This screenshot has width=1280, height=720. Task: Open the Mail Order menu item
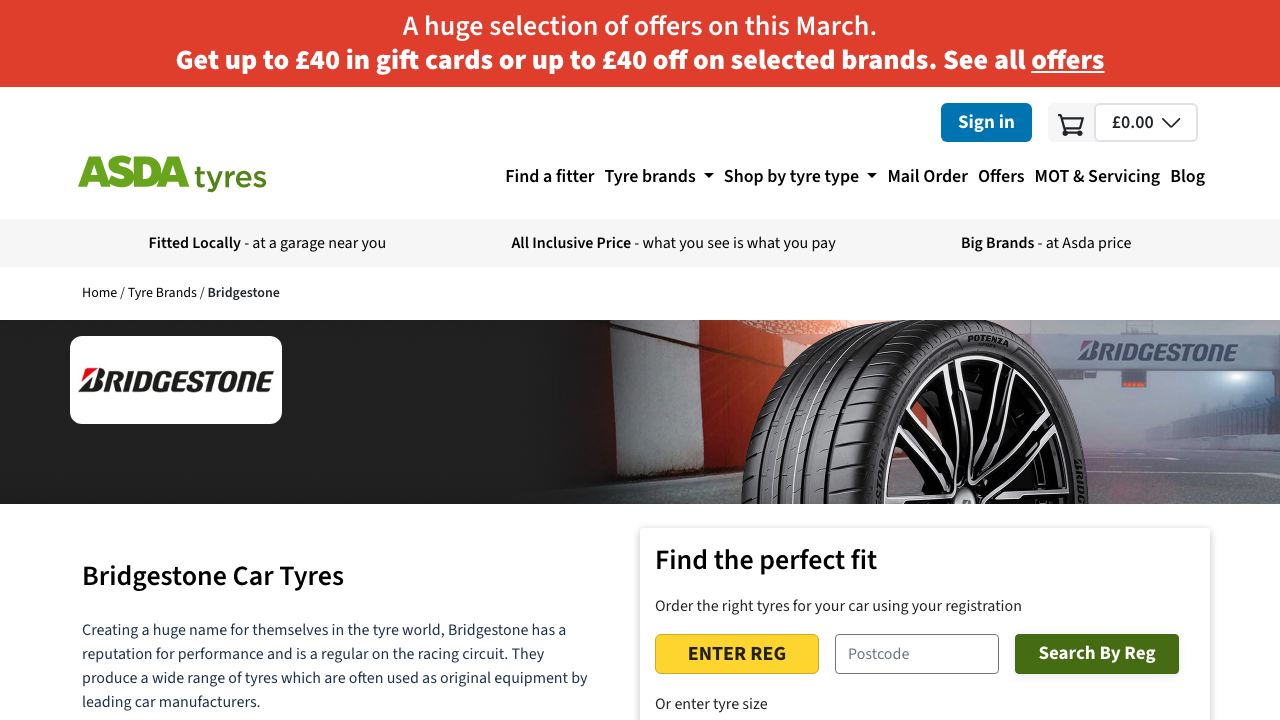927,175
